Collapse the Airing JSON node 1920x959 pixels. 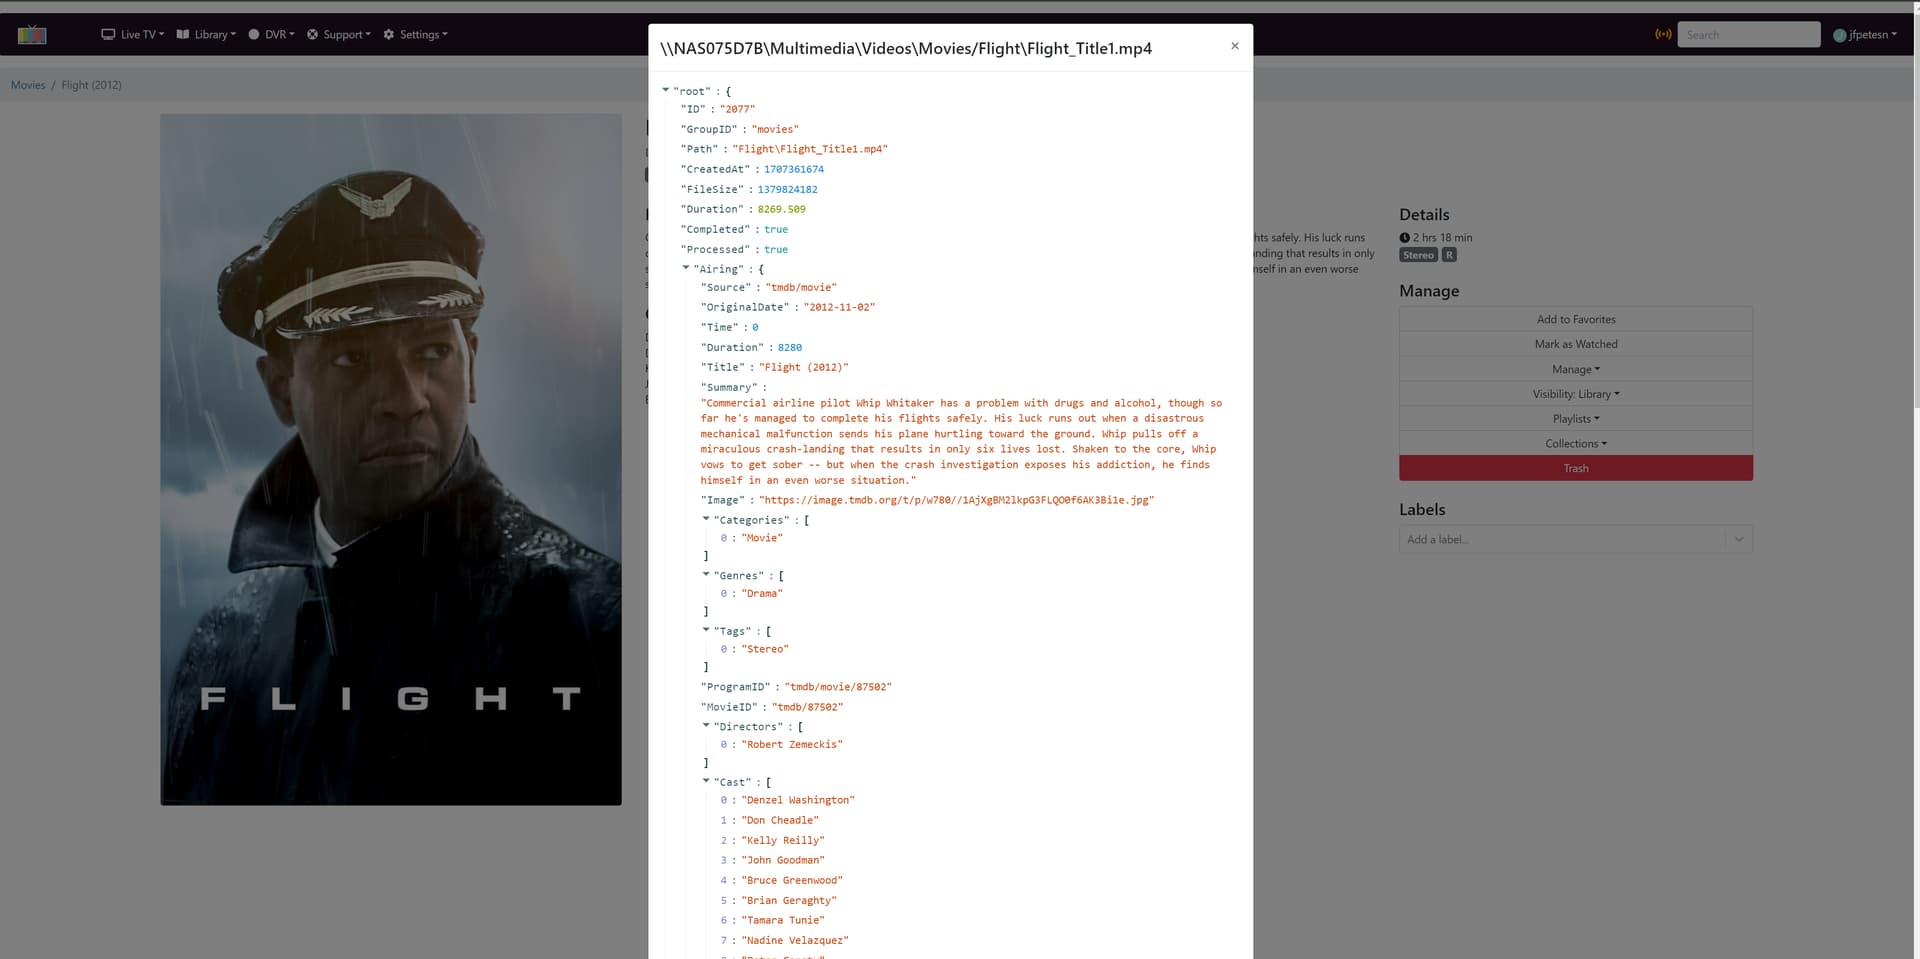(x=686, y=268)
